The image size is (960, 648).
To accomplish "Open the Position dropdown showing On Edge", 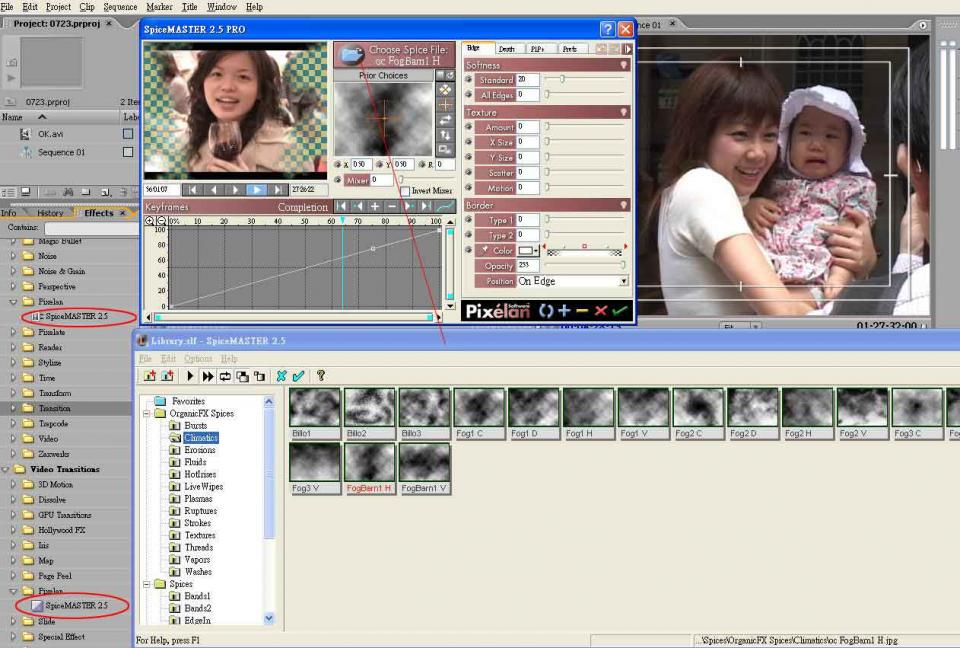I will 622,281.
